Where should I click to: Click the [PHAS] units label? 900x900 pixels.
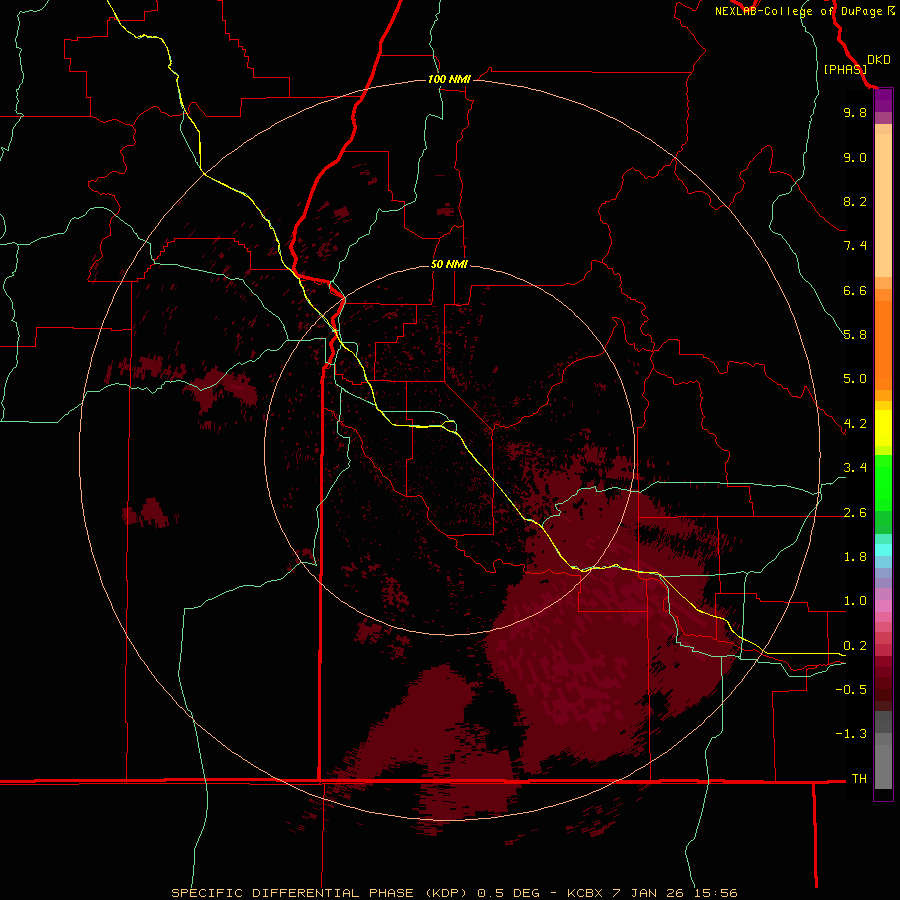[x=845, y=69]
